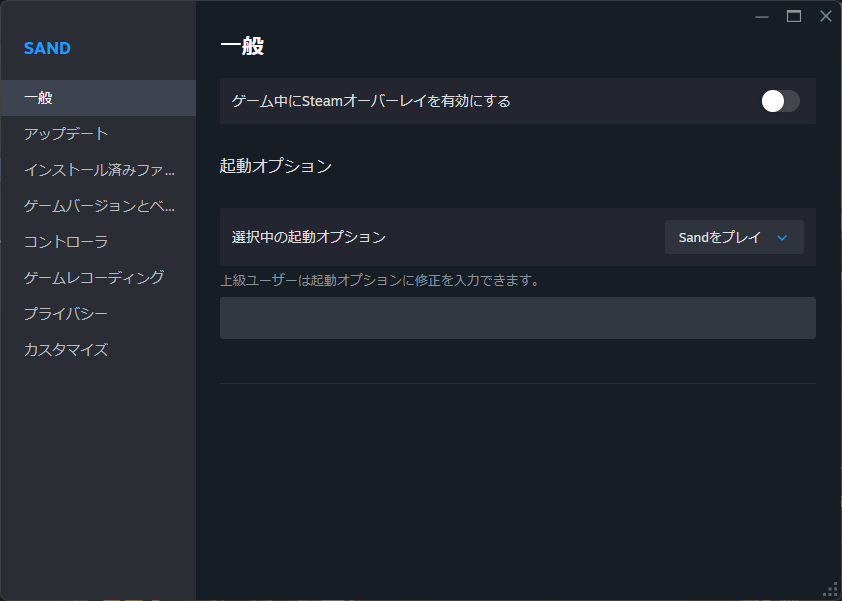
Task: Click the SAND game title
Action: click(47, 48)
